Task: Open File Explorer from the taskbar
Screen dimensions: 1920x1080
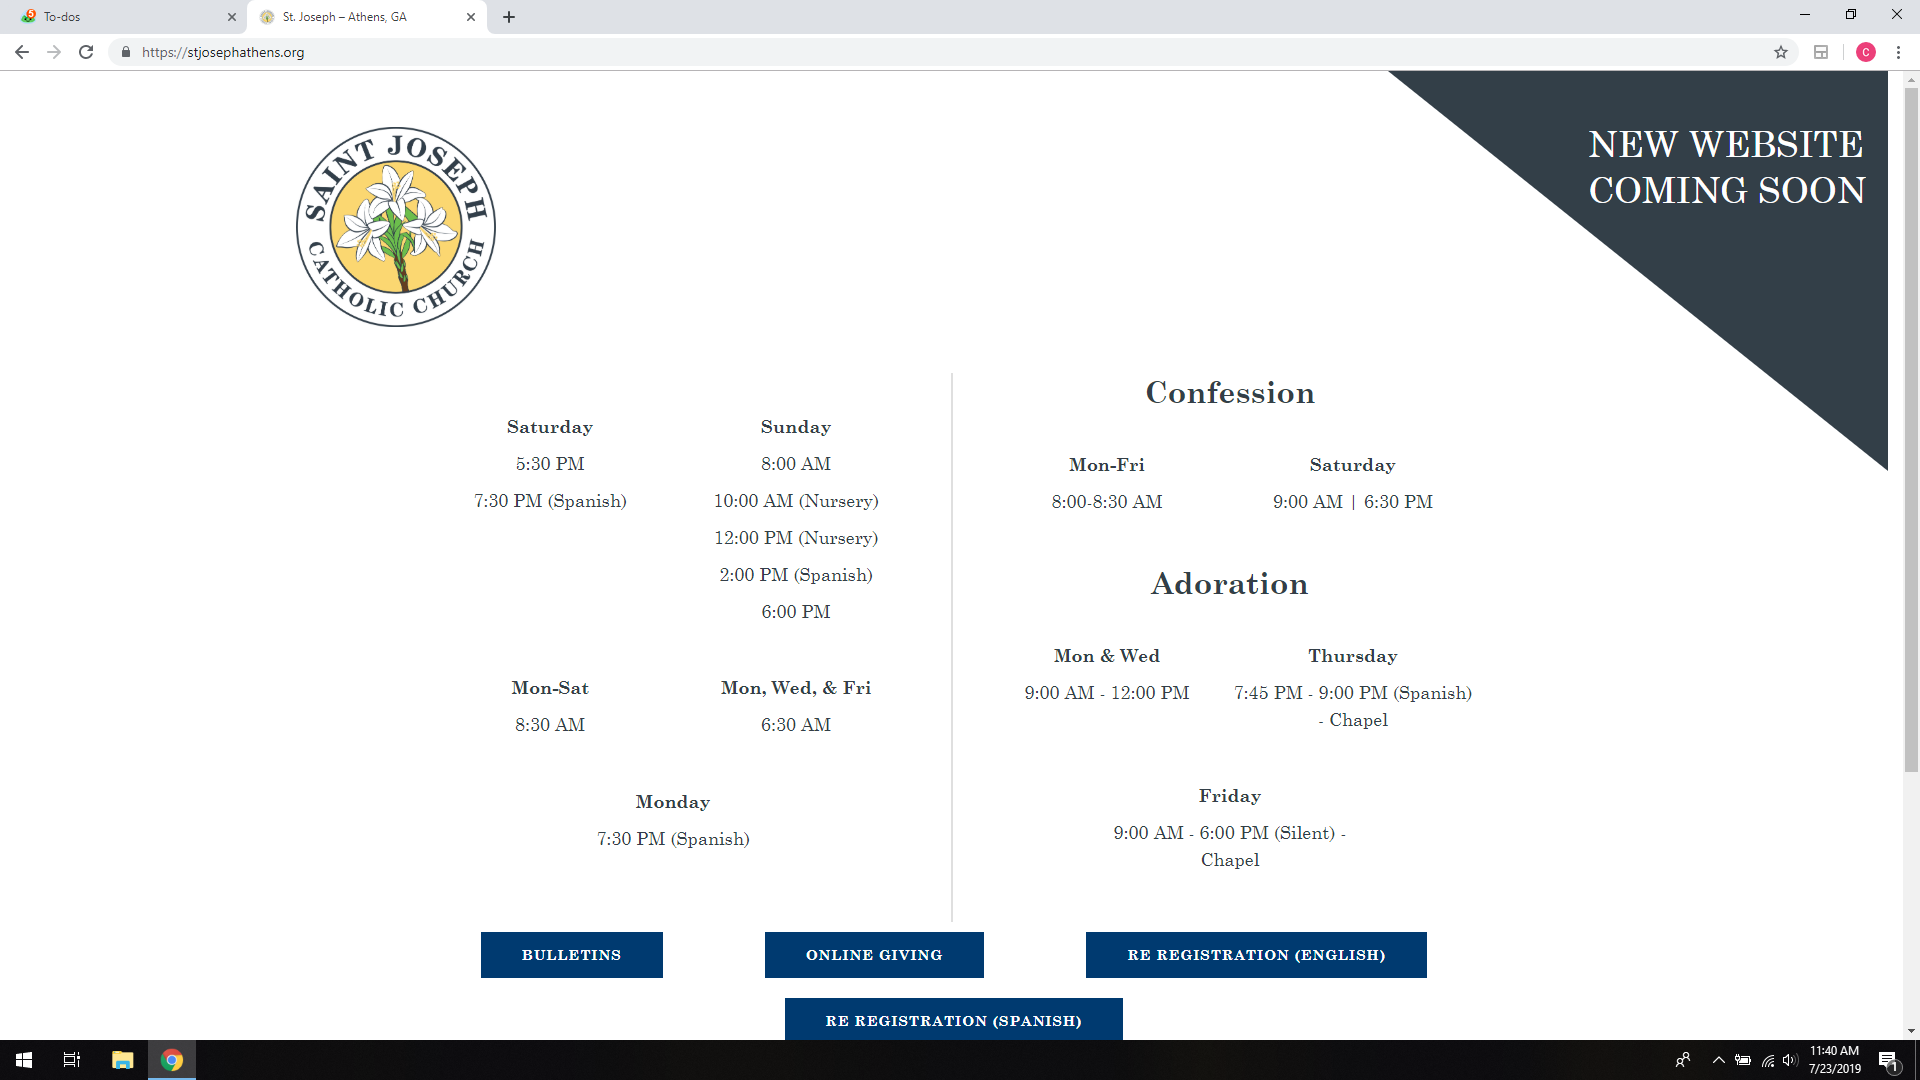Action: 122,1060
